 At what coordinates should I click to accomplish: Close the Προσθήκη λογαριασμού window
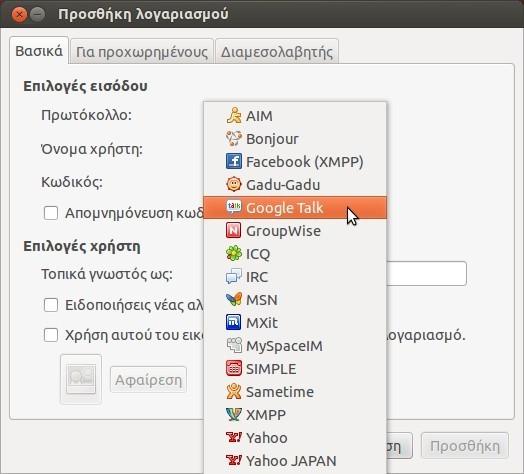tap(19, 14)
